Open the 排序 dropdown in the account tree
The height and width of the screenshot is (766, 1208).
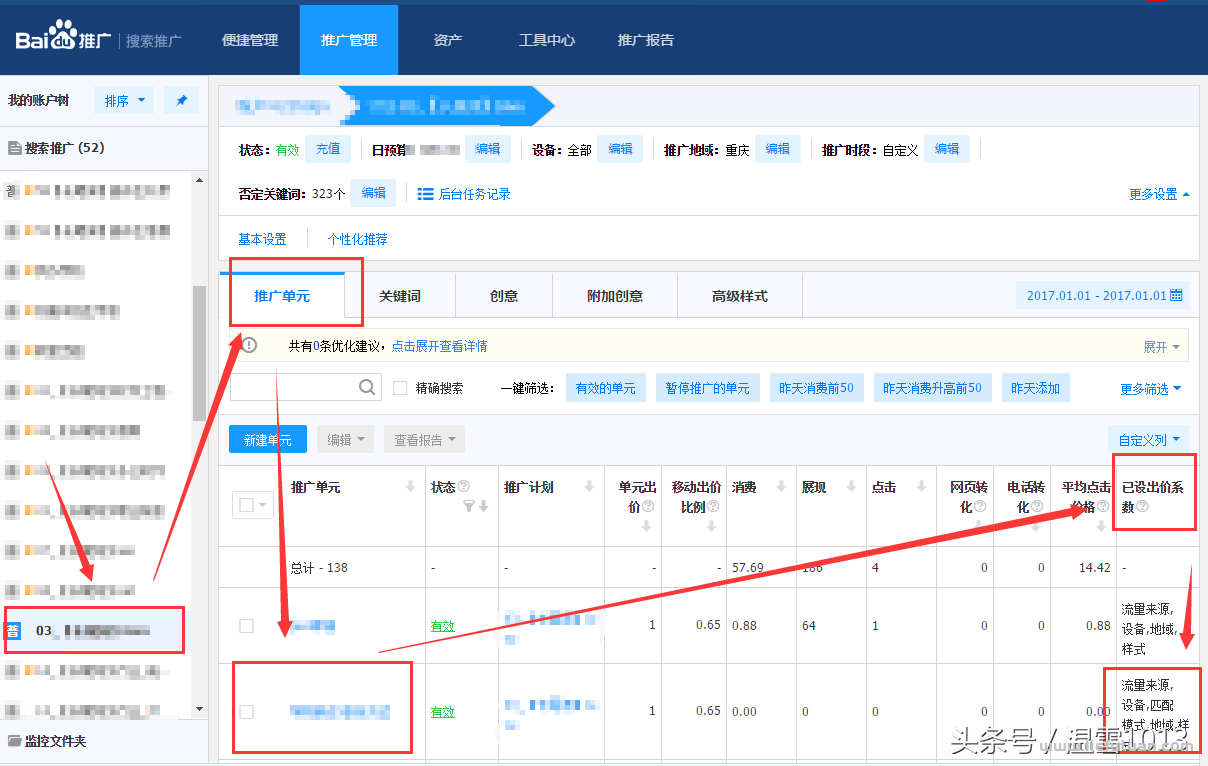coord(124,100)
